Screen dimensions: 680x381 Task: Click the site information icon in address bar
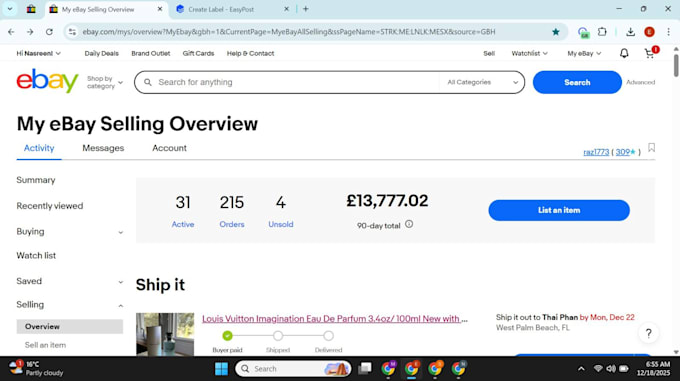click(72, 32)
